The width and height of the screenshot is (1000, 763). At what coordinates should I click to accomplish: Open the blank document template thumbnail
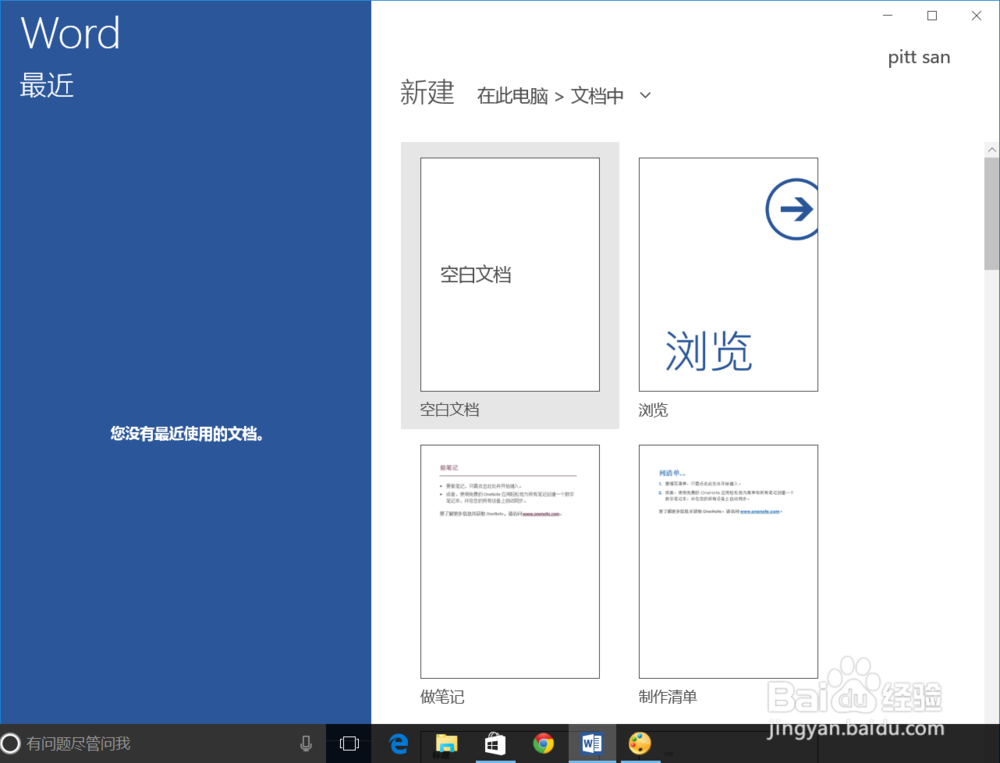(x=510, y=274)
